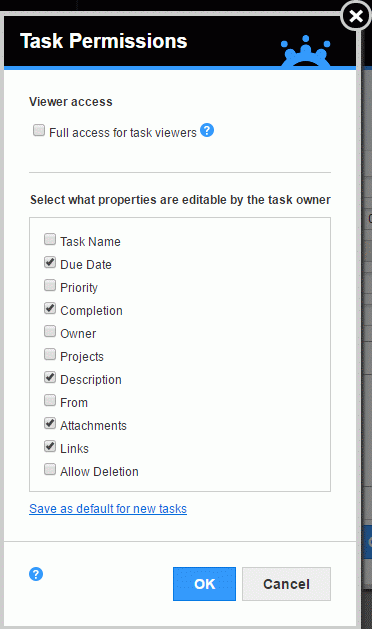Check the Task Name checkbox
The image size is (372, 629).
[50, 239]
